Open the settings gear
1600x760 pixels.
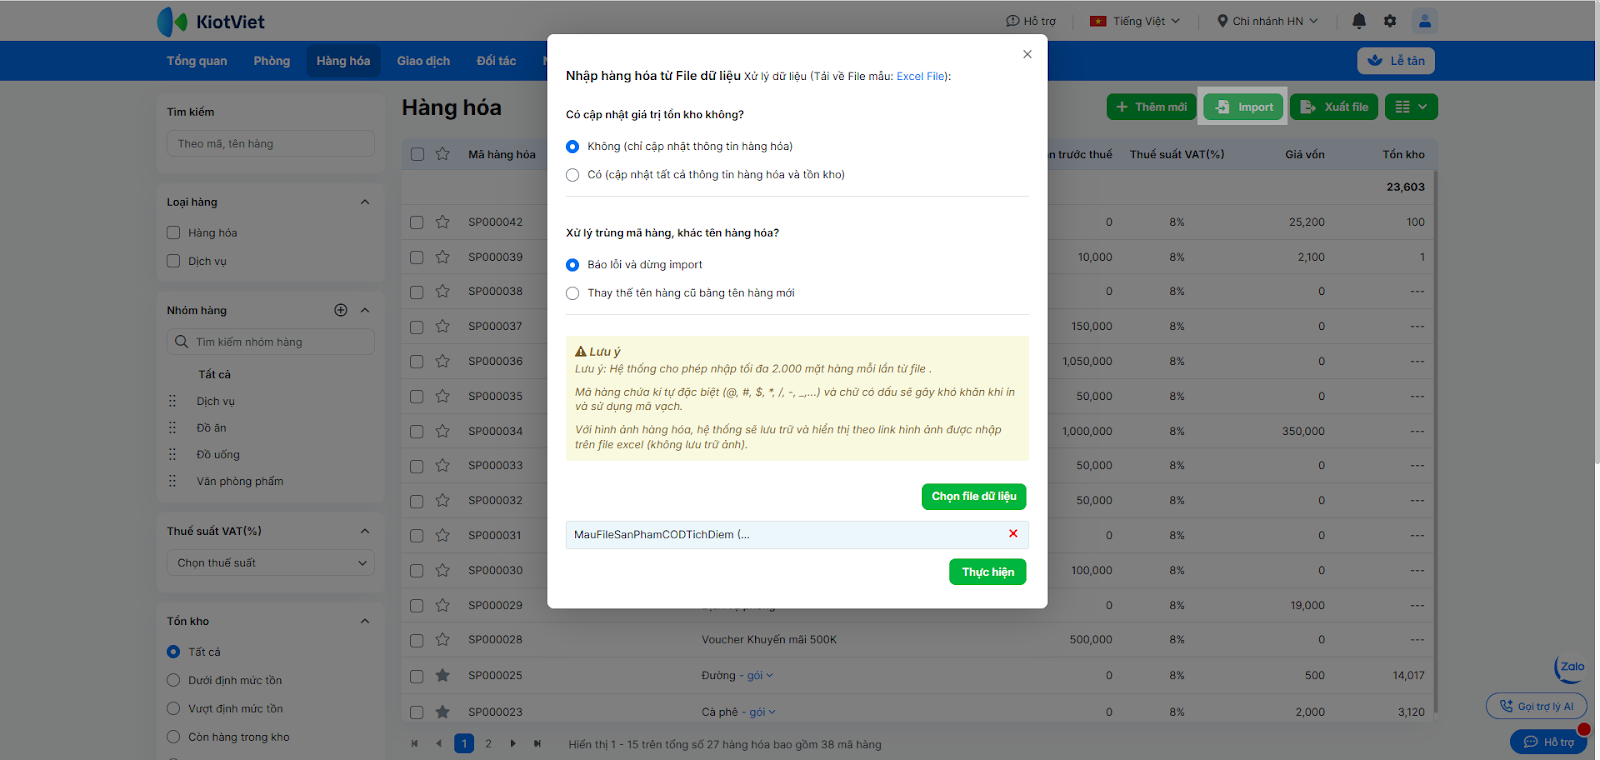(x=1390, y=21)
